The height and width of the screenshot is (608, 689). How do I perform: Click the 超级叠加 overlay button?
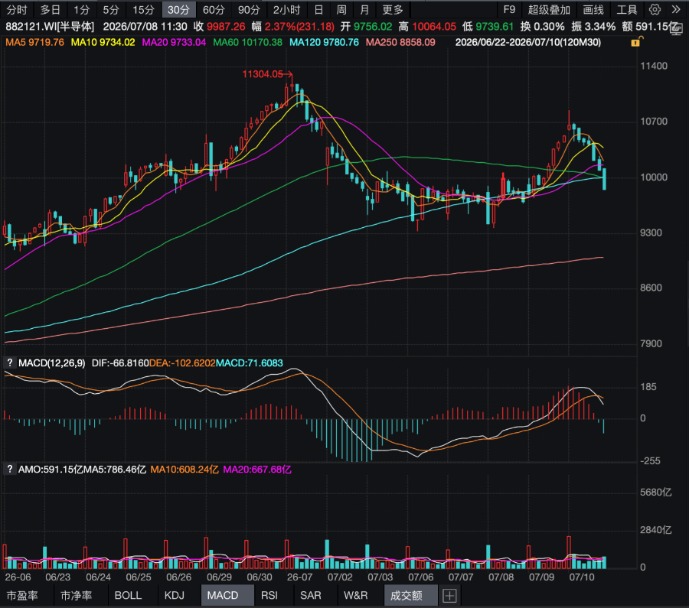click(x=549, y=10)
